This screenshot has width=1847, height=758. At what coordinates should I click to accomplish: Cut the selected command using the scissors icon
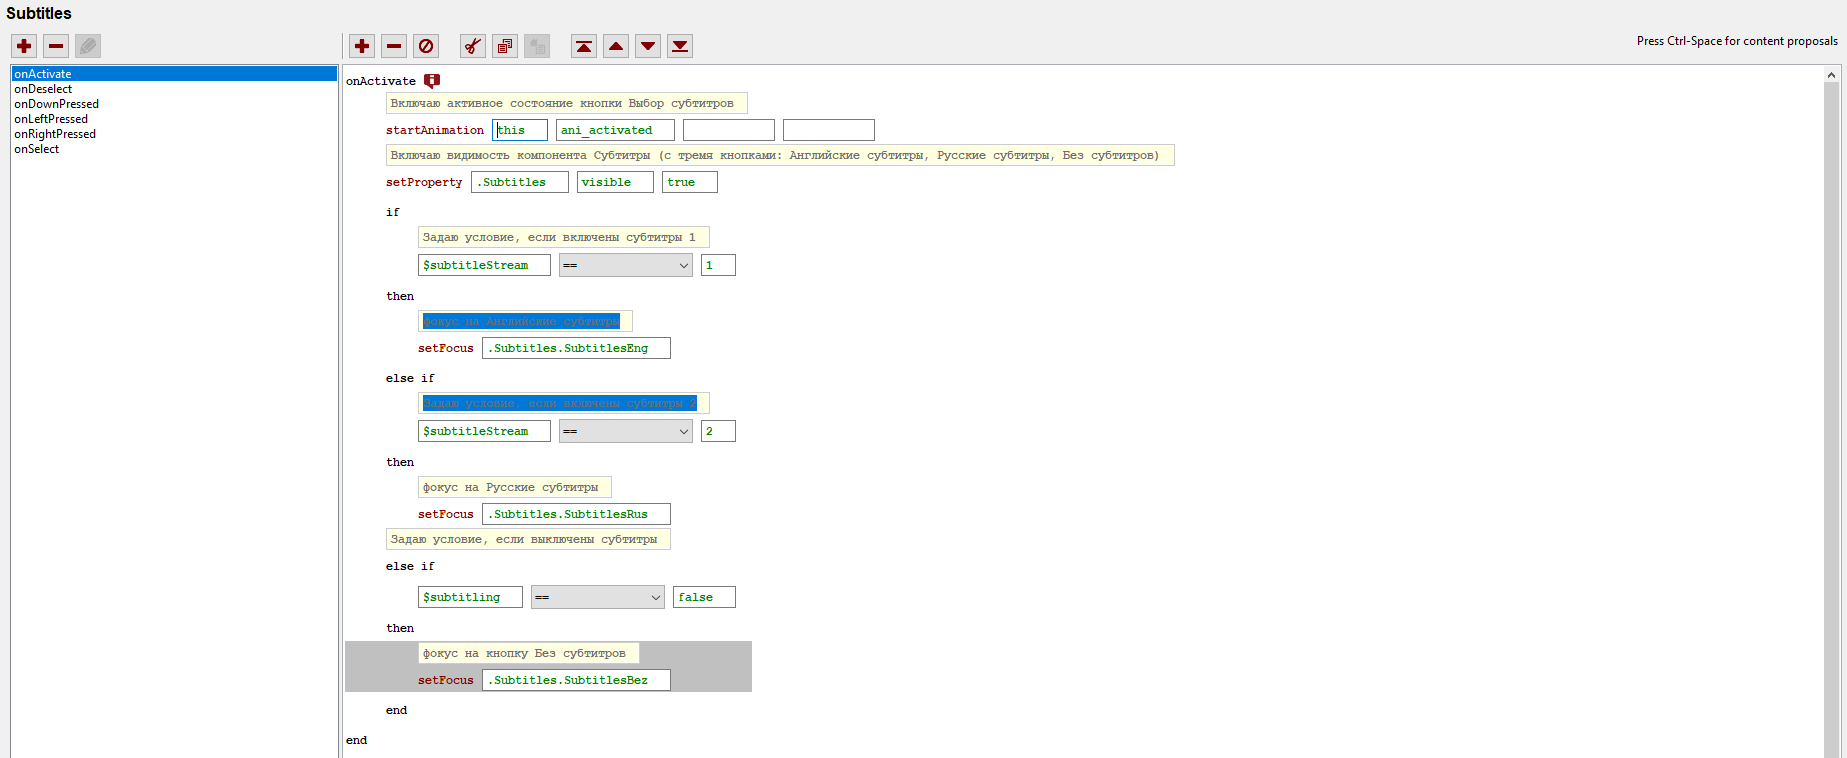tap(473, 46)
